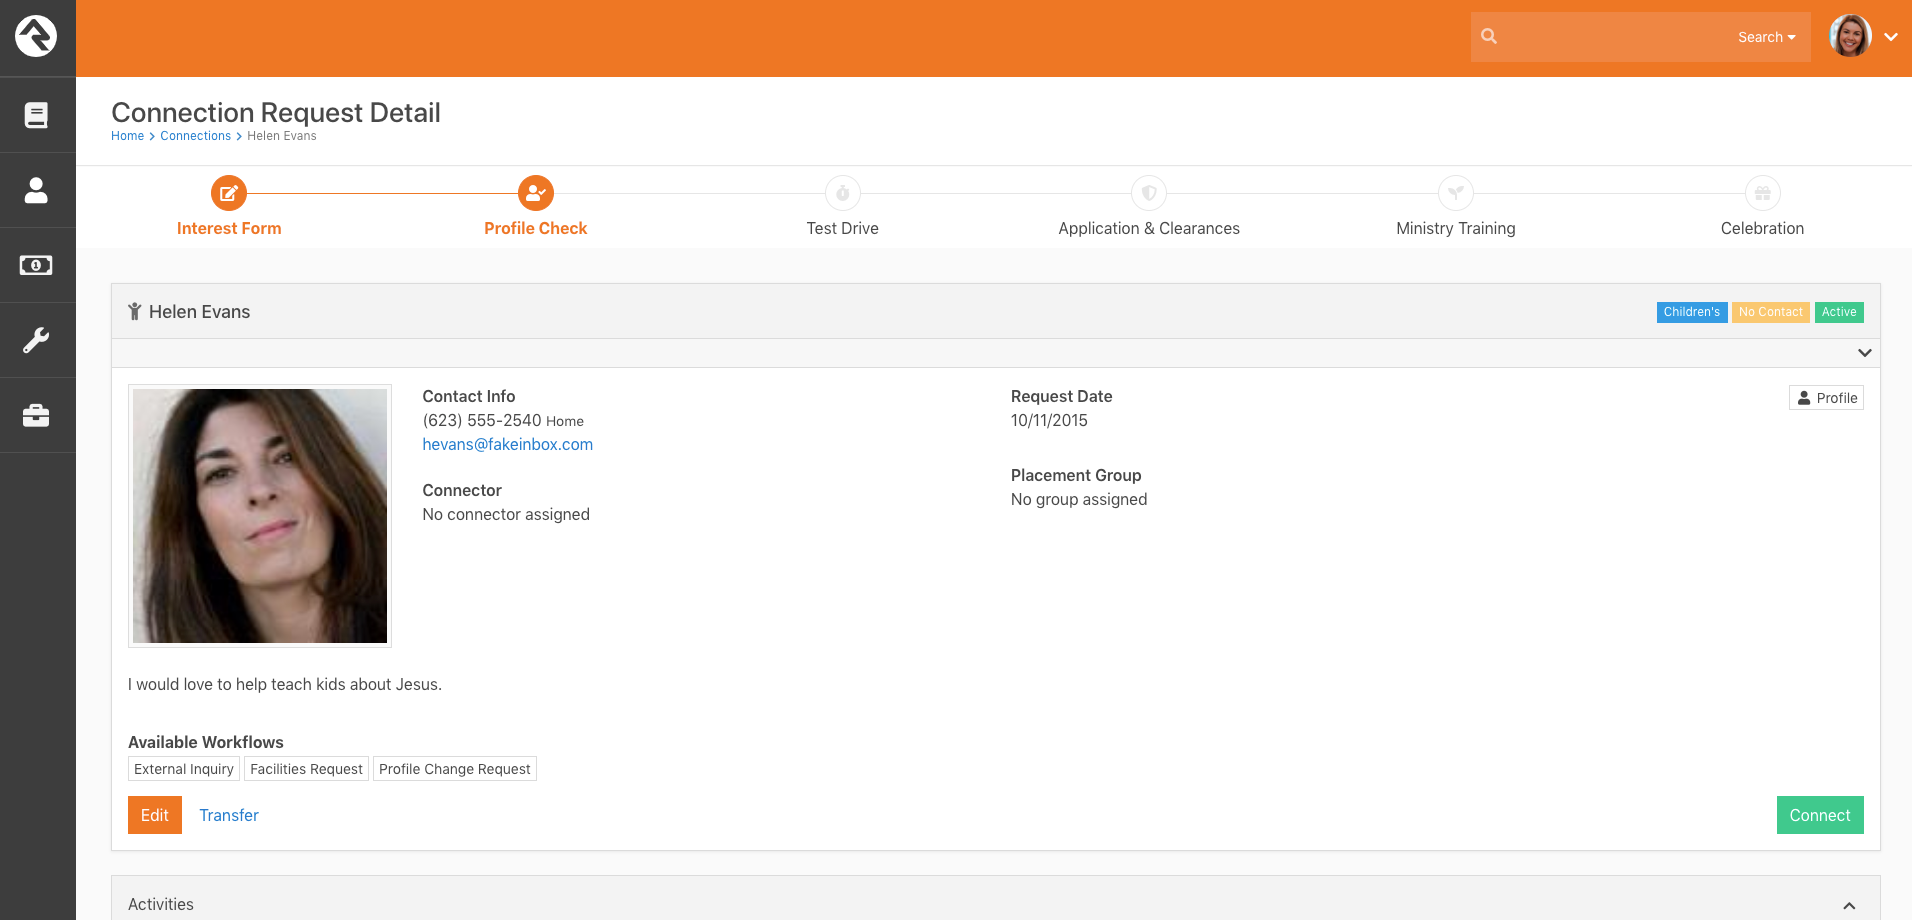Click the Ministry Training label
The image size is (1912, 920).
click(x=1456, y=228)
